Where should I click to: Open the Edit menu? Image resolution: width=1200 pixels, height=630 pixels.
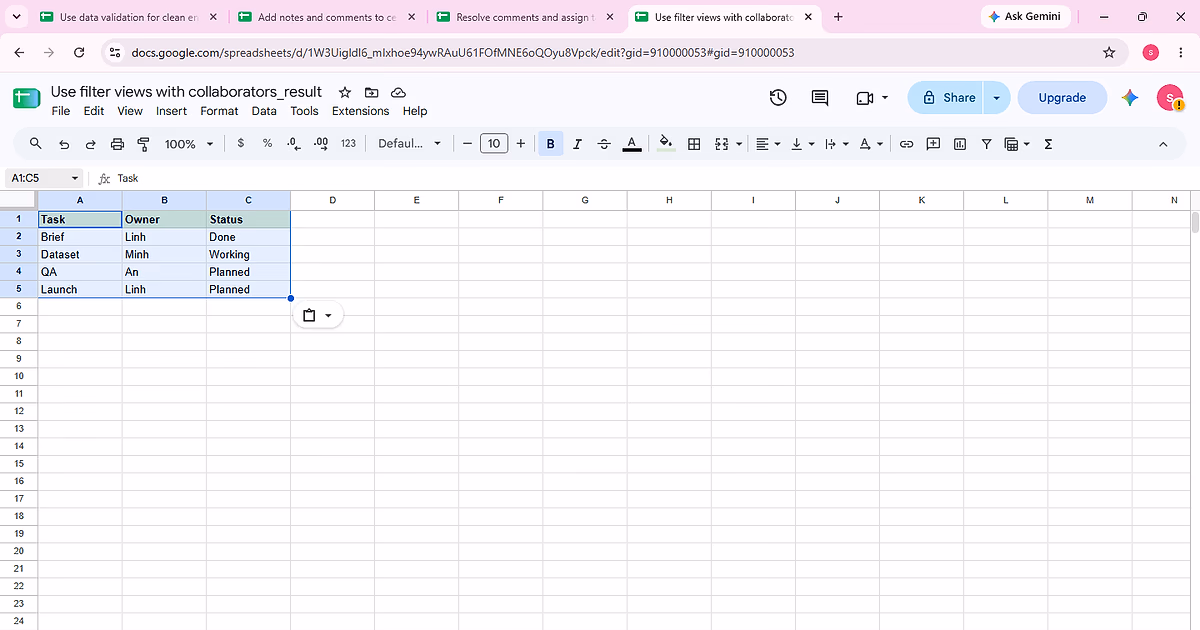pos(94,111)
